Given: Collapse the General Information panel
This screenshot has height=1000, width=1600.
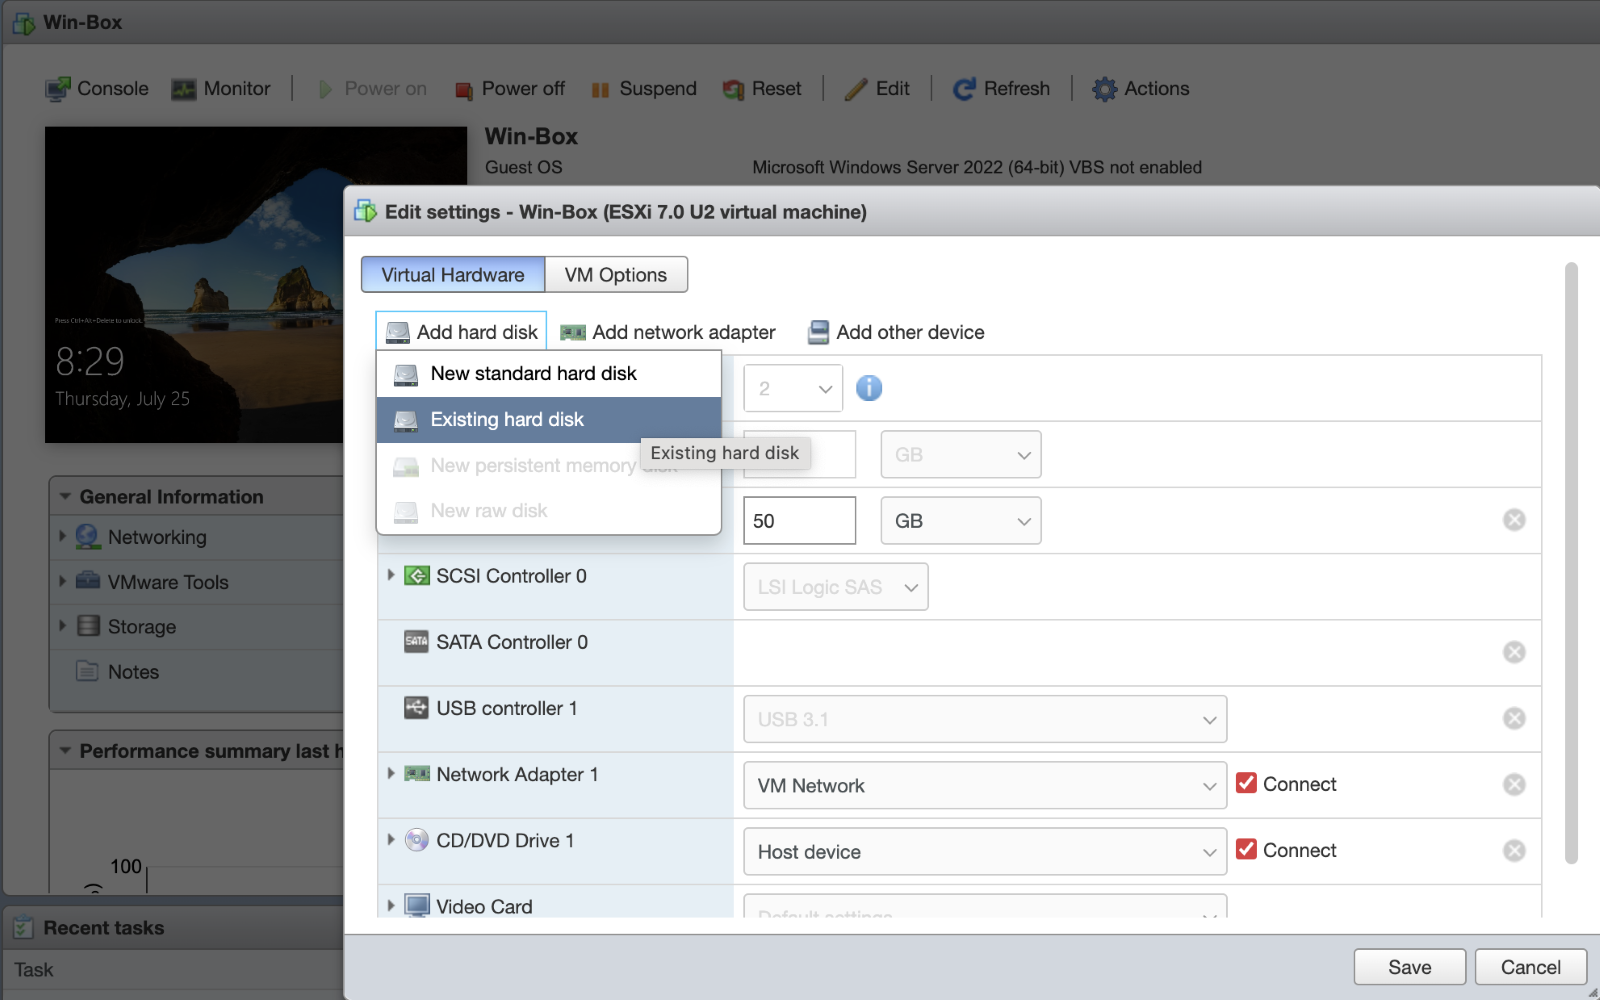Looking at the screenshot, I should pyautogui.click(x=65, y=496).
